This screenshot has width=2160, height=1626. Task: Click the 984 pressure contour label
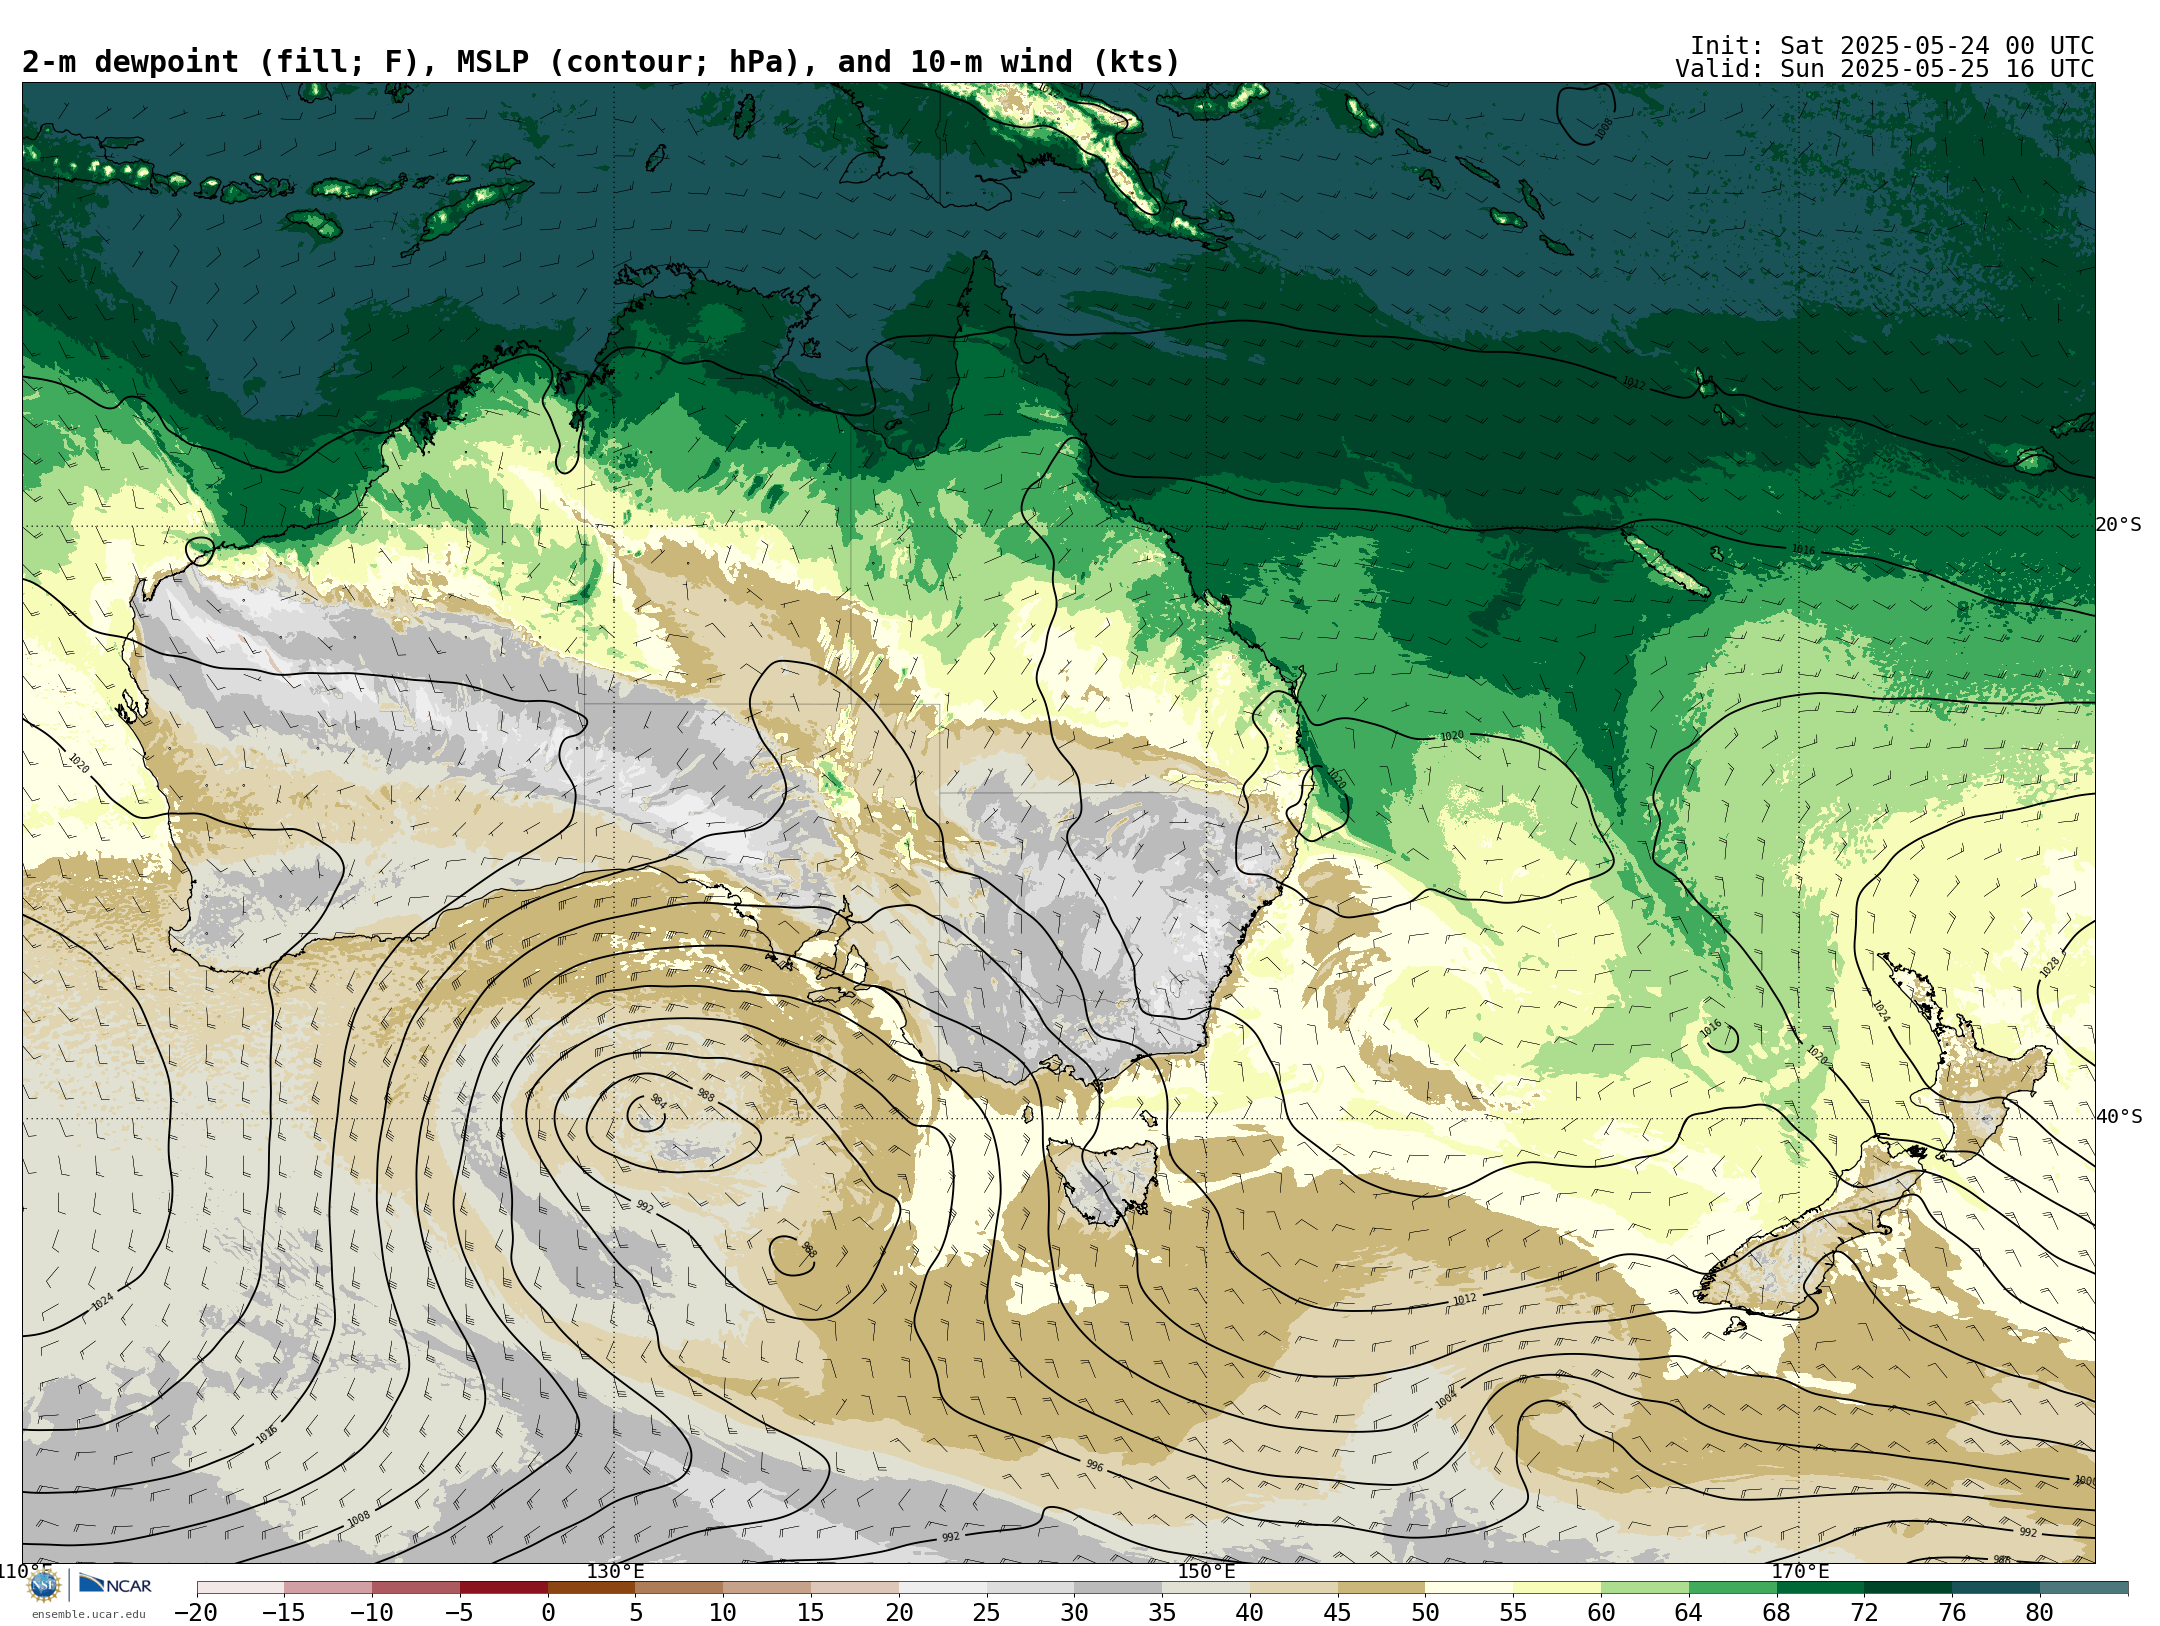point(658,1101)
